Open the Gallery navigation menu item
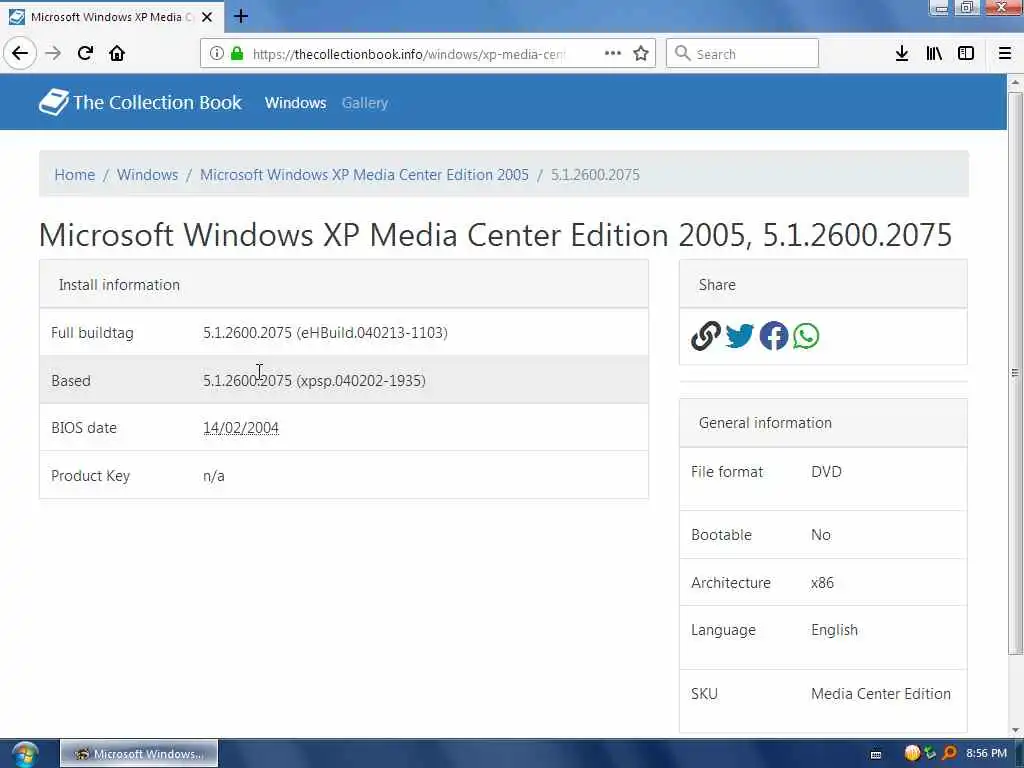The image size is (1024, 768). coord(365,103)
